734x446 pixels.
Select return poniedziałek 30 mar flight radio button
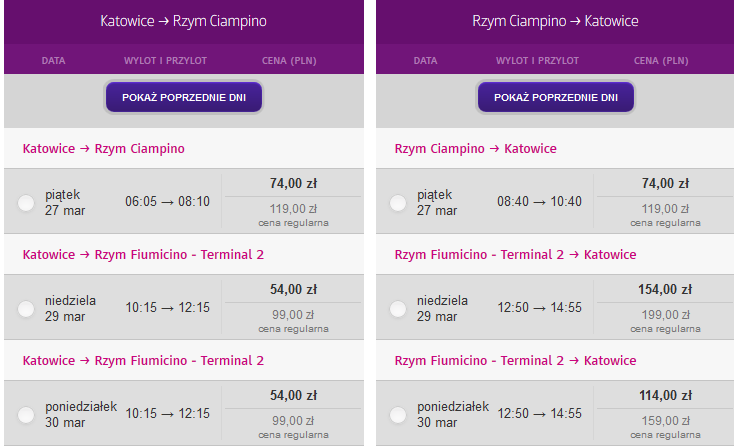(x=398, y=415)
